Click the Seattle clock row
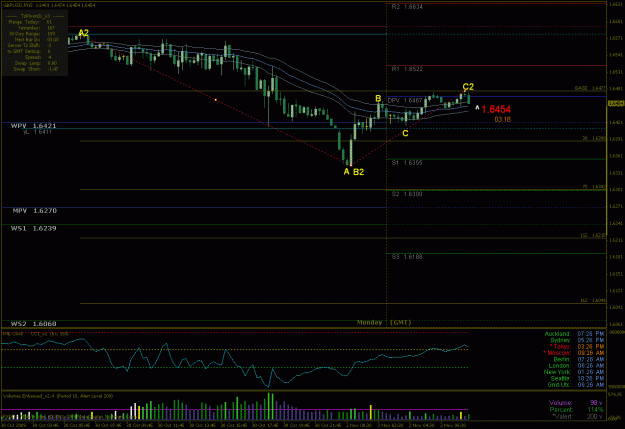 578,378
